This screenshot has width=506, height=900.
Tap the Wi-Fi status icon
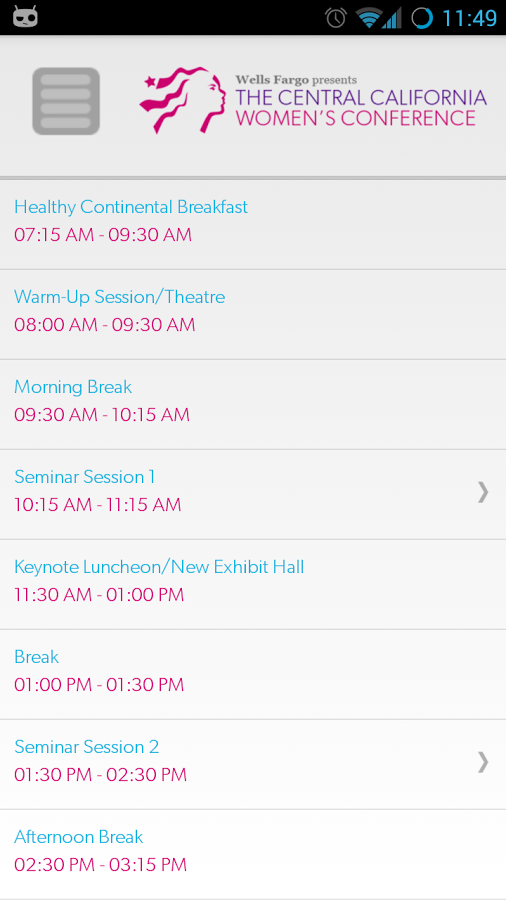coord(369,18)
